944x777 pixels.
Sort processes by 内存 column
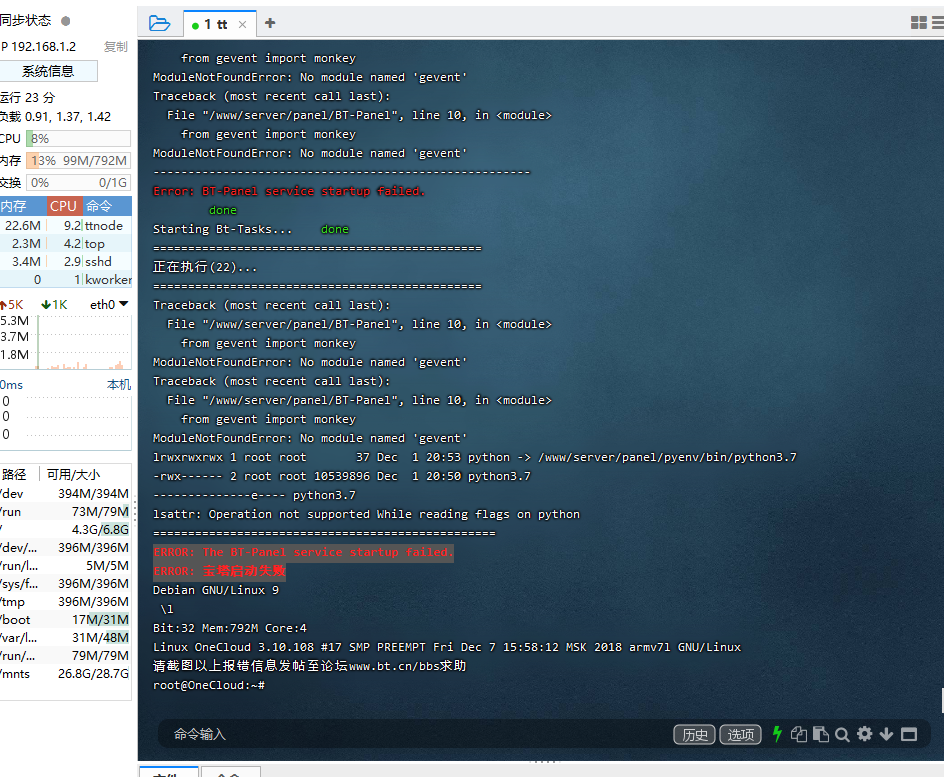pyautogui.click(x=23, y=206)
